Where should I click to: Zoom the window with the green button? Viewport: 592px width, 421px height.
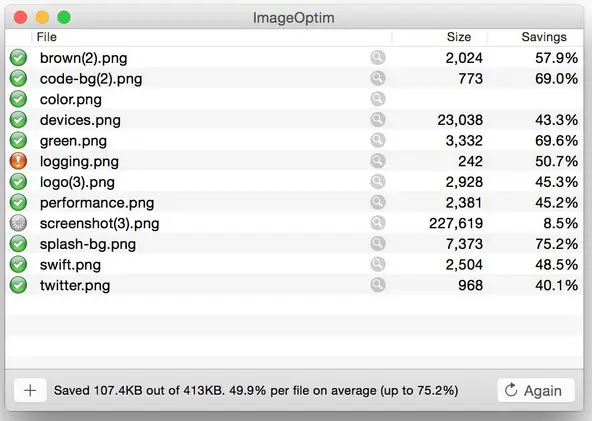point(64,17)
